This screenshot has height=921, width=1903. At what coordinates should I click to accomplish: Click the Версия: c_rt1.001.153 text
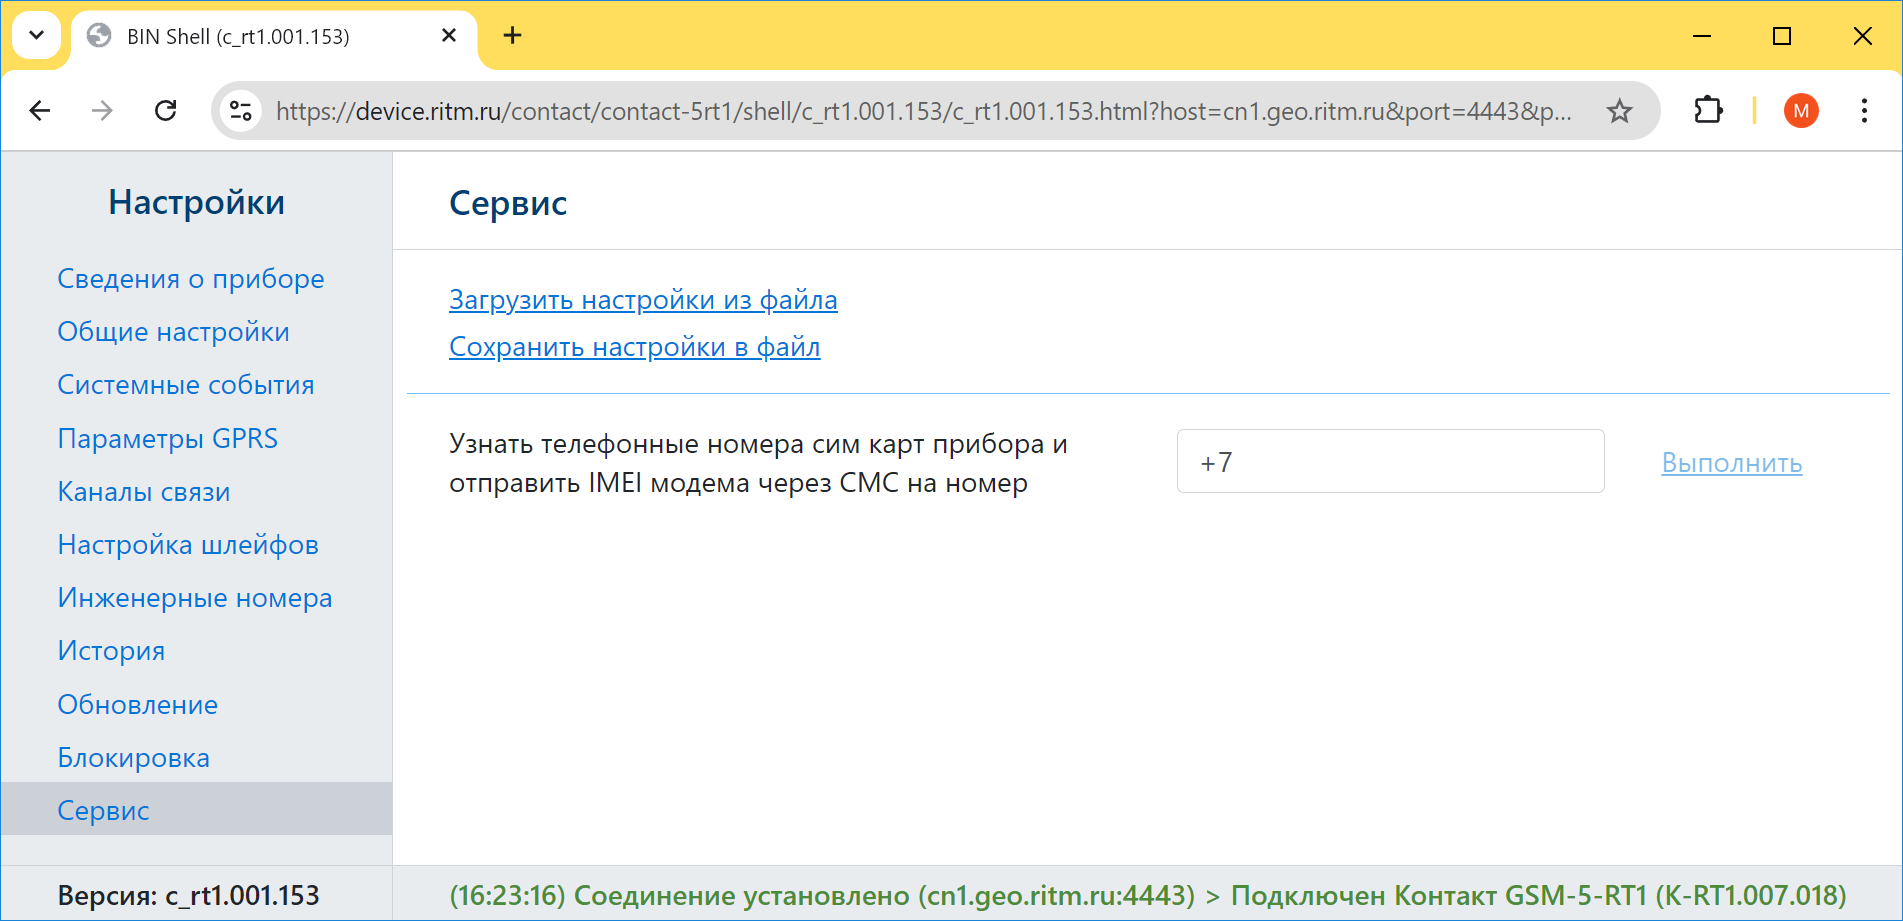click(188, 895)
